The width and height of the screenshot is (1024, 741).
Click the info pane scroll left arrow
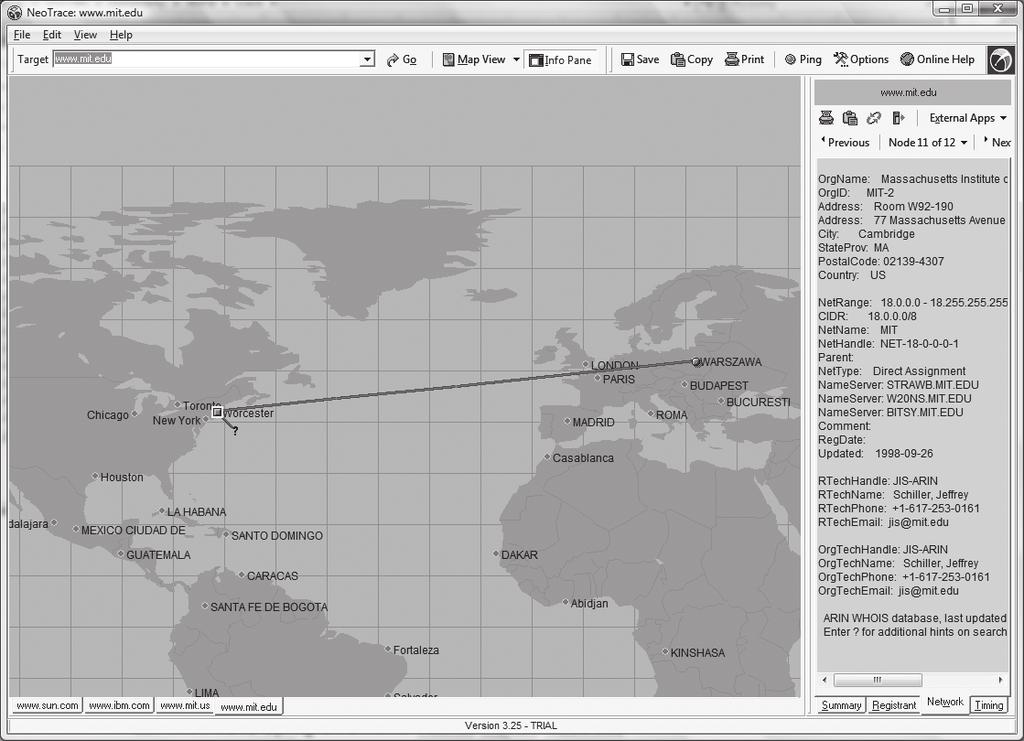point(825,680)
